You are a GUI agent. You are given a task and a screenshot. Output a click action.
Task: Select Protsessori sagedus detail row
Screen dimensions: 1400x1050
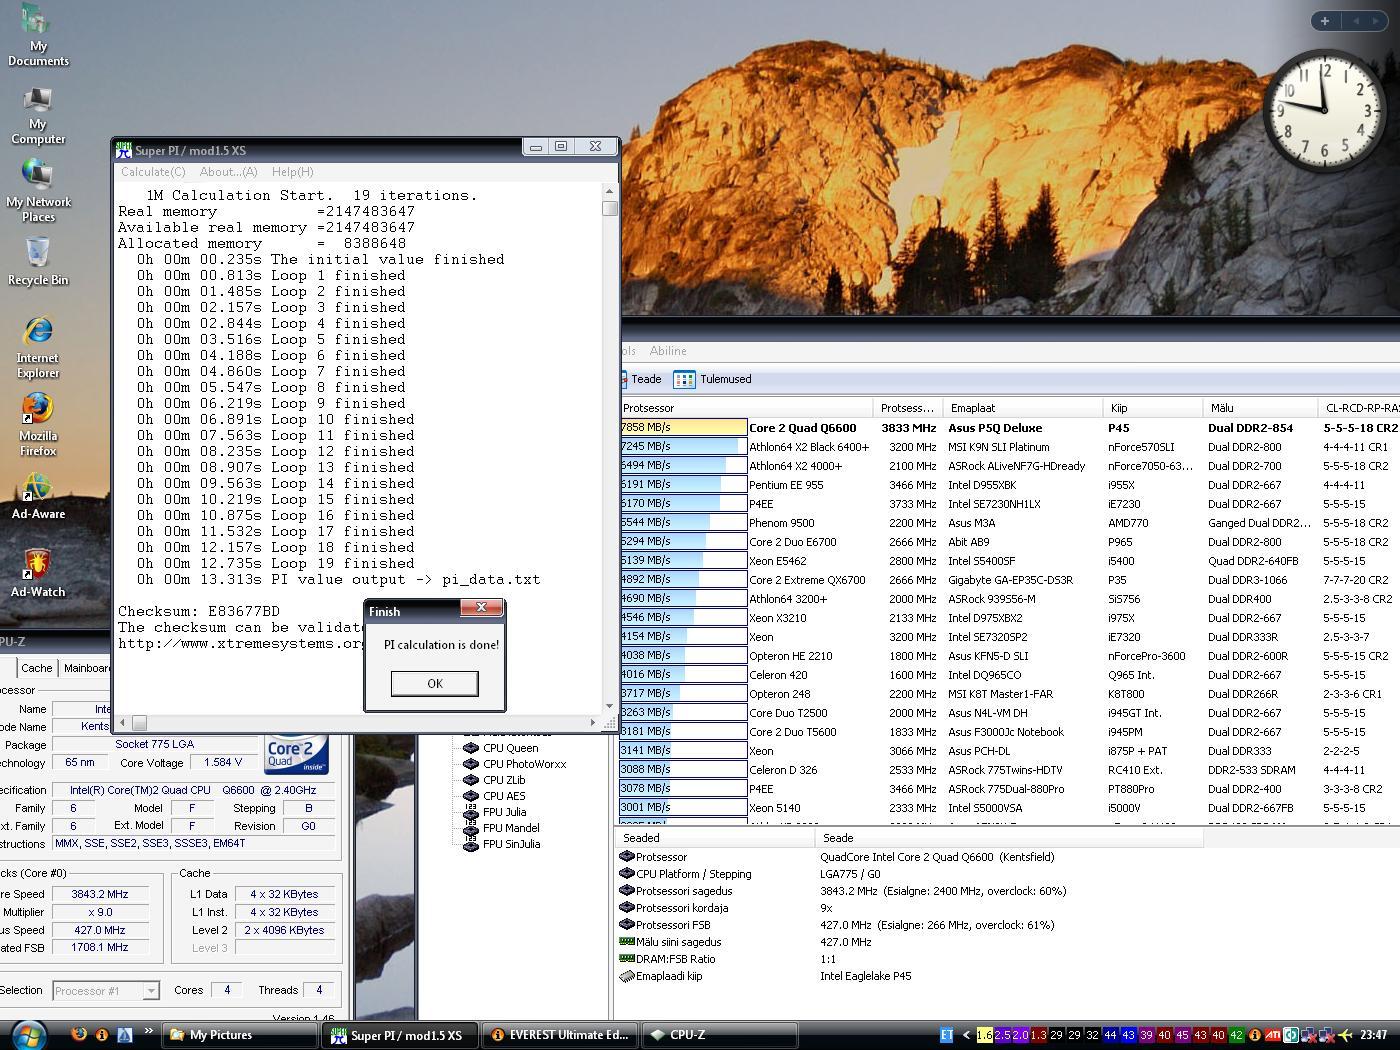pos(843,891)
